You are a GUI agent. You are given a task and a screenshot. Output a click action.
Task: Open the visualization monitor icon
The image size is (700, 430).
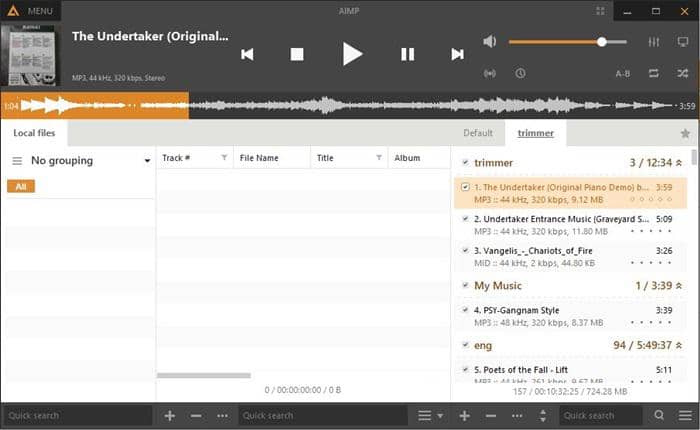point(683,42)
